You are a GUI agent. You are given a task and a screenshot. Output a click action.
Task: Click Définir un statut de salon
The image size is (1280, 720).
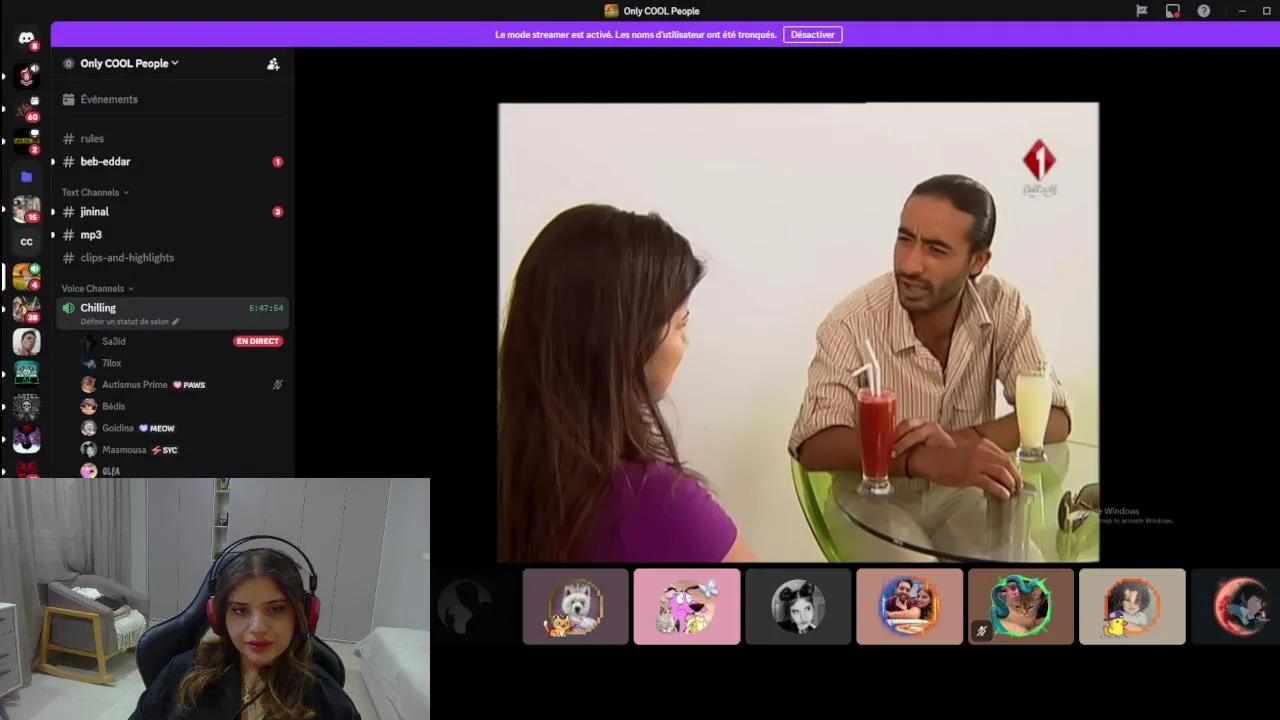pyautogui.click(x=124, y=322)
